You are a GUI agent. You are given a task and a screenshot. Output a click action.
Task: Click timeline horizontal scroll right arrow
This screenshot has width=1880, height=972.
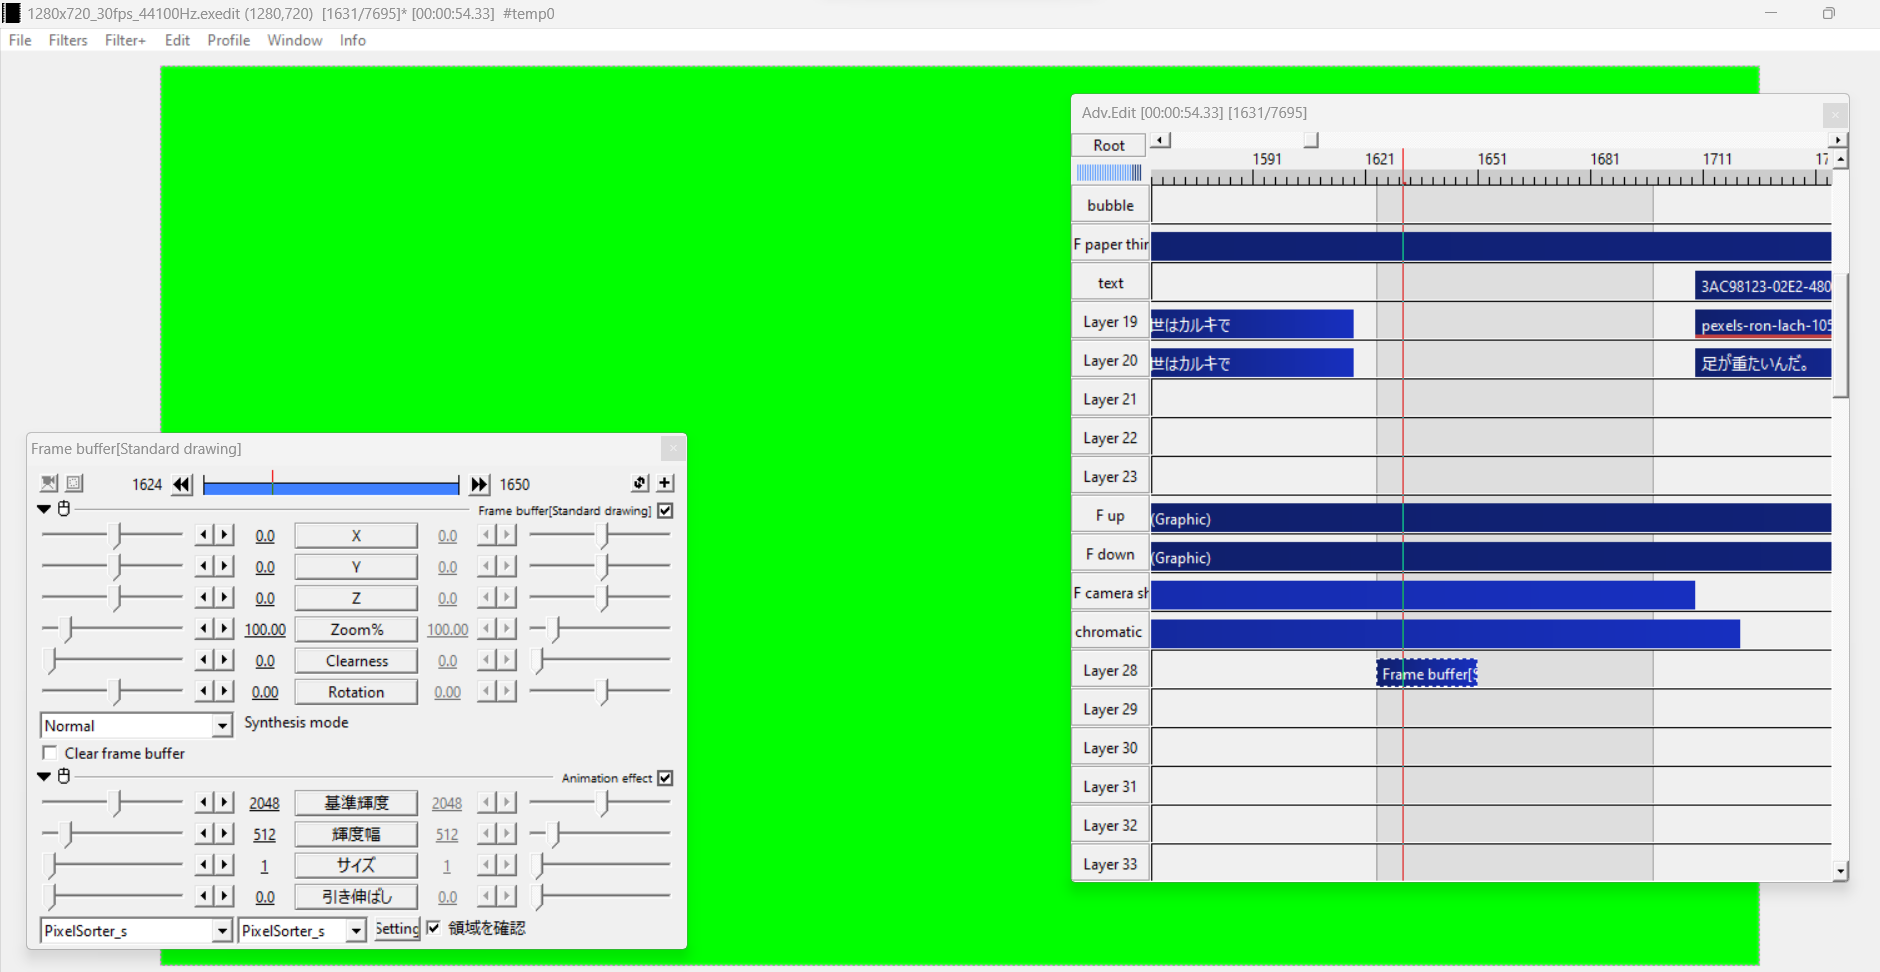pyautogui.click(x=1838, y=140)
